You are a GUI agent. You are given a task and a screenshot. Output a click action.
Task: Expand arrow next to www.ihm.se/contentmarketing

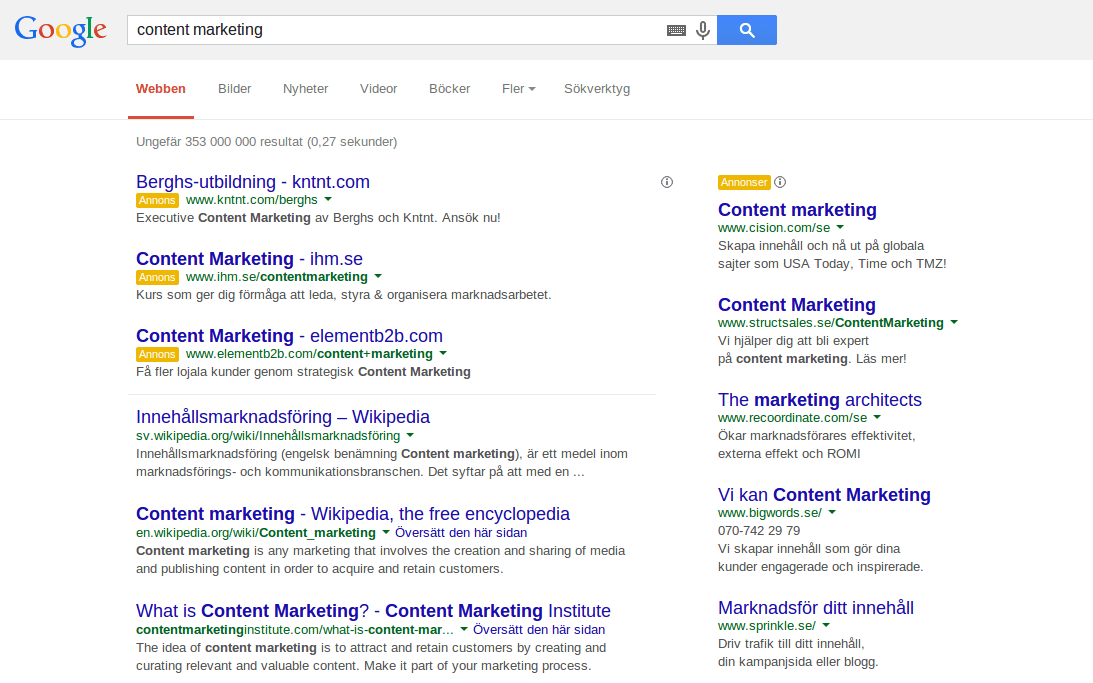tap(379, 277)
